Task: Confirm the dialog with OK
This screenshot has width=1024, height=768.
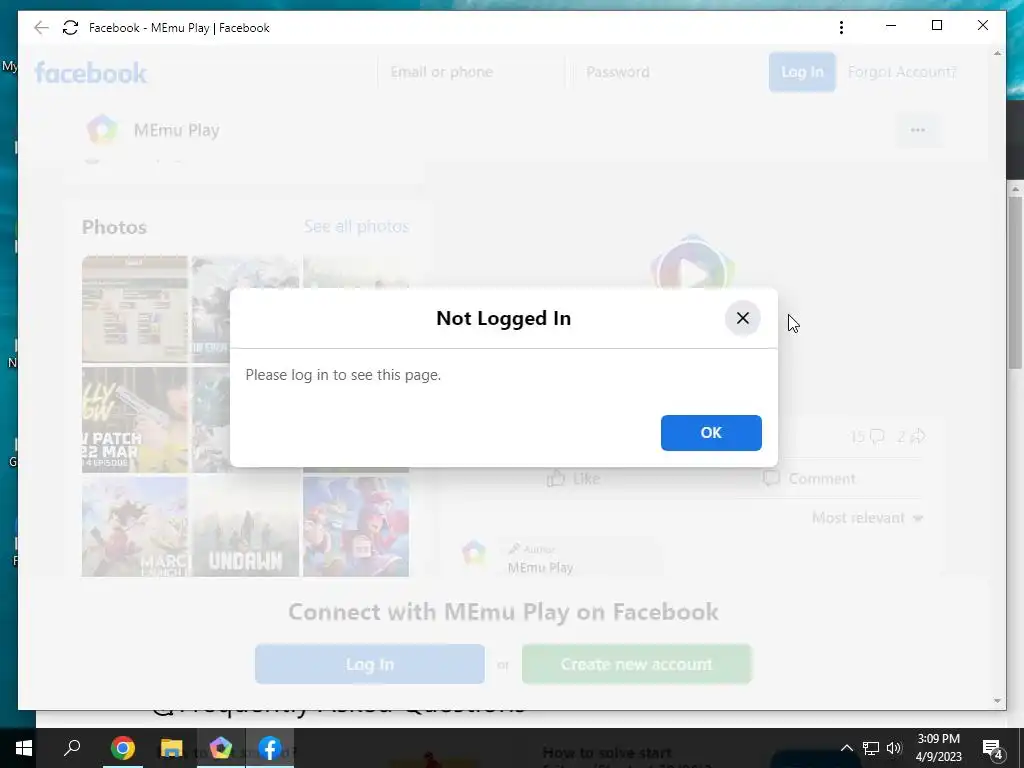Action: click(711, 432)
